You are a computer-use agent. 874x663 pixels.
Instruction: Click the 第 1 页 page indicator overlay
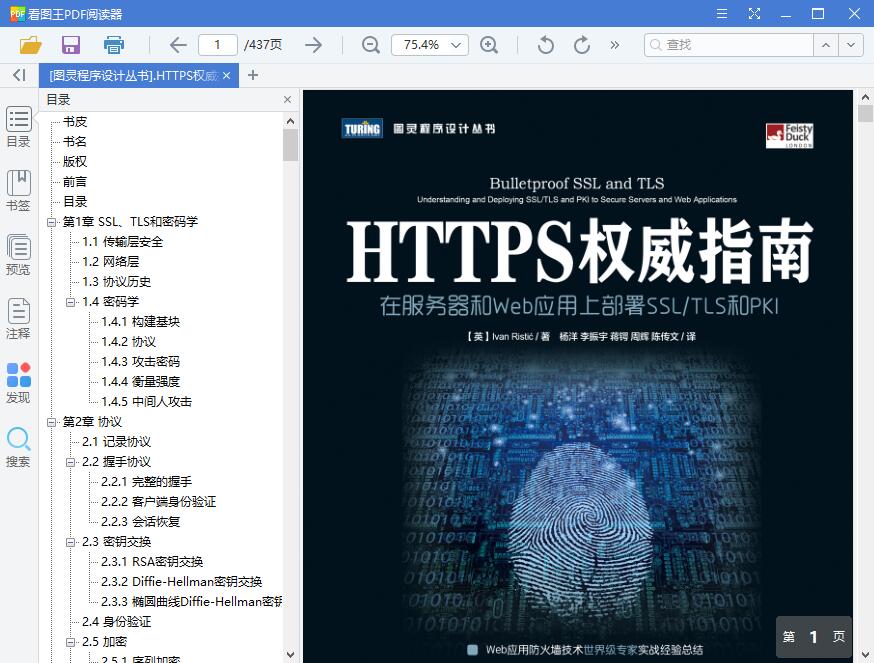(x=814, y=637)
